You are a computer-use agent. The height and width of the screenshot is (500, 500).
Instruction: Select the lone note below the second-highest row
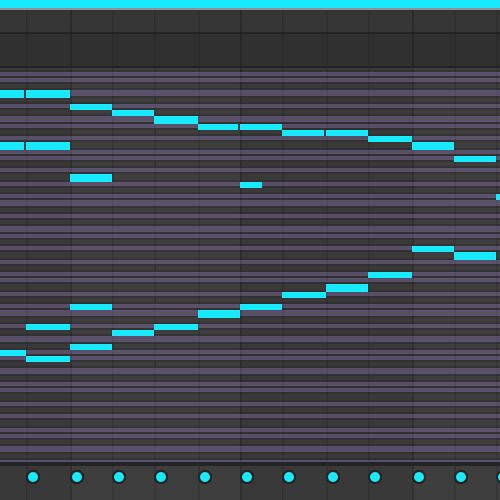coord(91,178)
